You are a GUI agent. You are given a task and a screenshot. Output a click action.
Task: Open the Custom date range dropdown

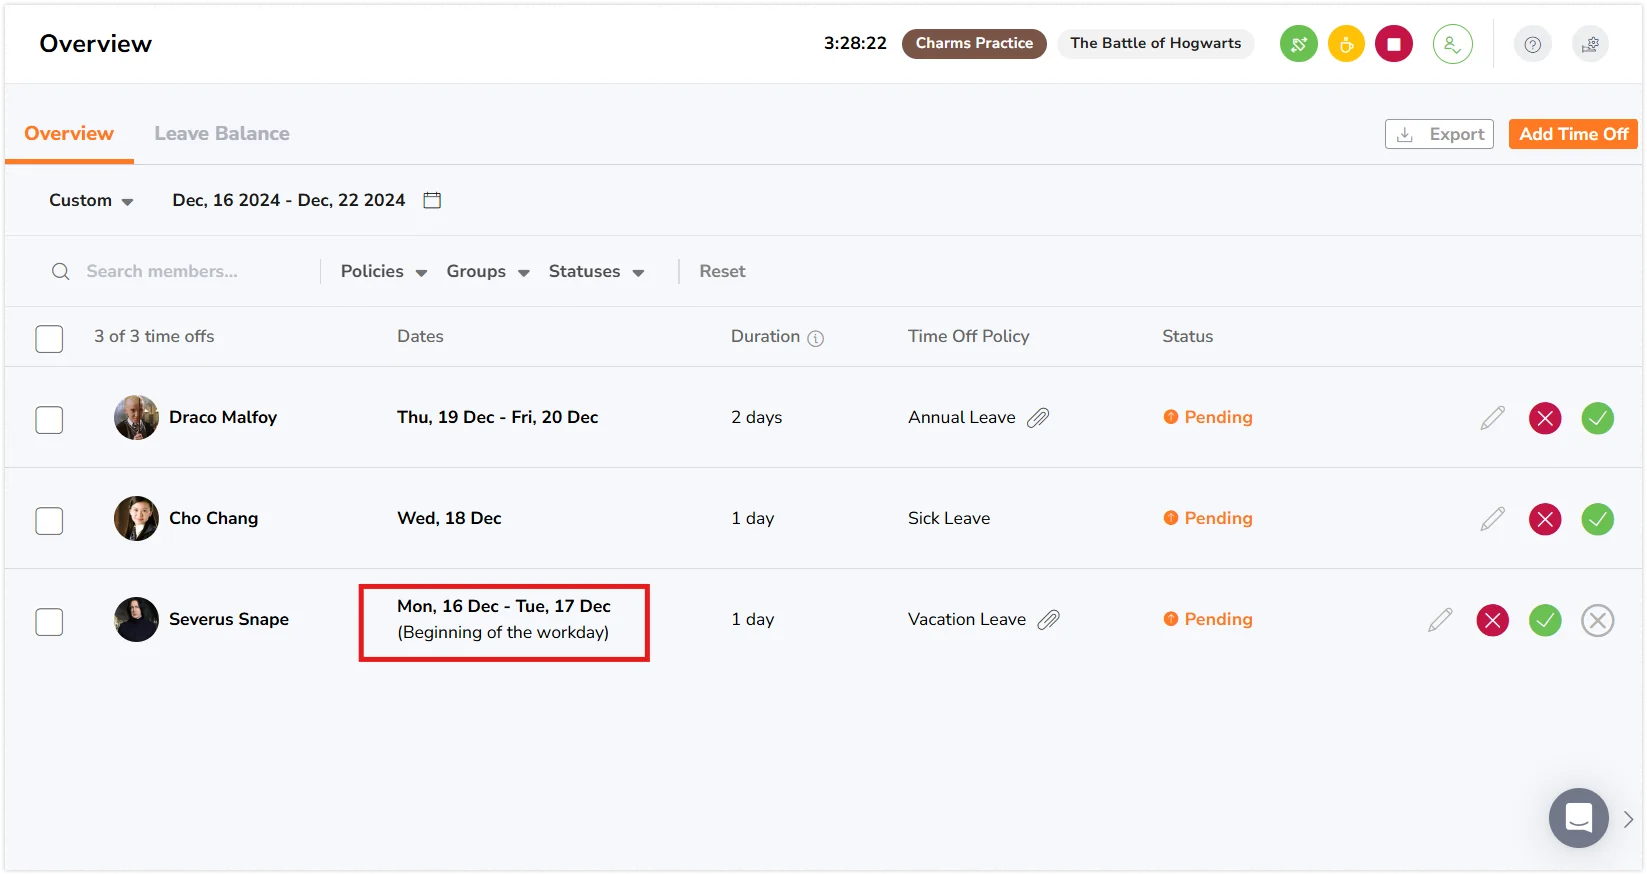[x=91, y=200]
